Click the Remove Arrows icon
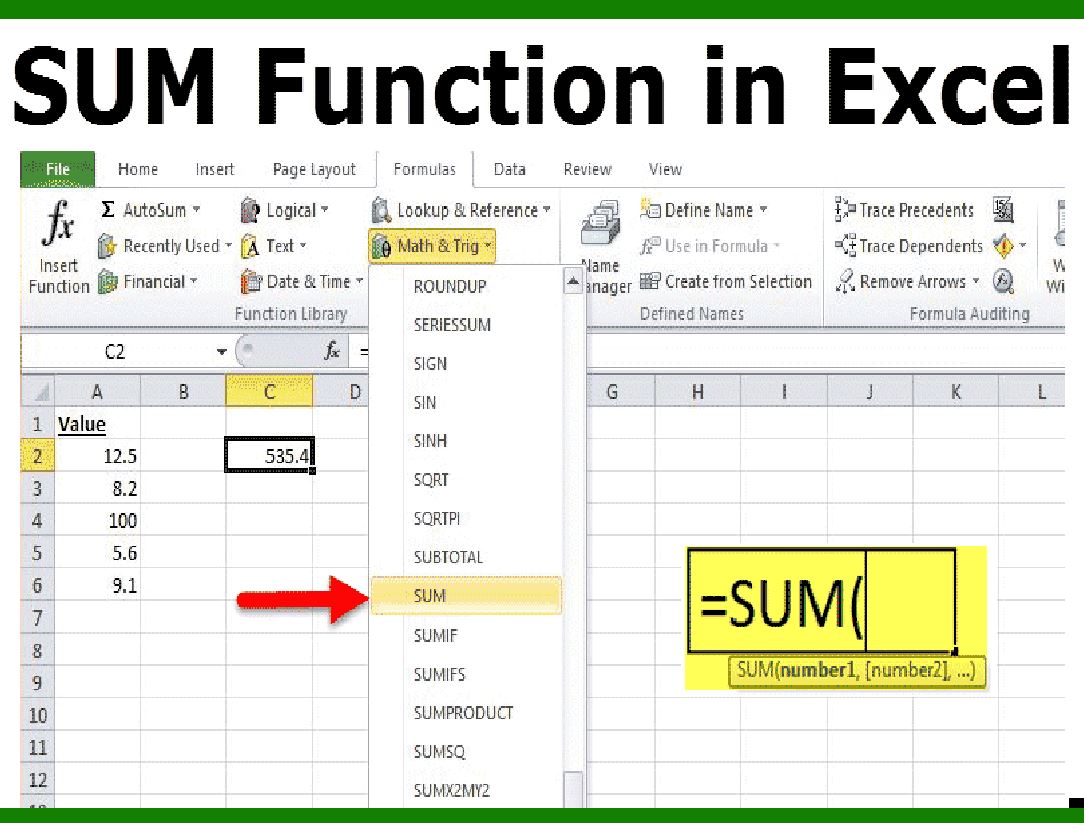Image resolution: width=1084 pixels, height=823 pixels. point(845,281)
